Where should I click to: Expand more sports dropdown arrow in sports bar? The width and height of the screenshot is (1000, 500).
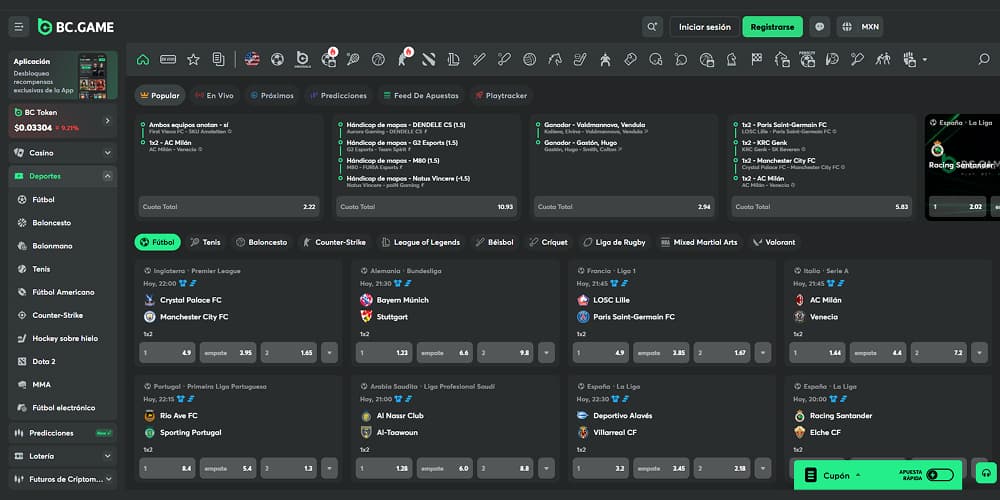tap(925, 60)
